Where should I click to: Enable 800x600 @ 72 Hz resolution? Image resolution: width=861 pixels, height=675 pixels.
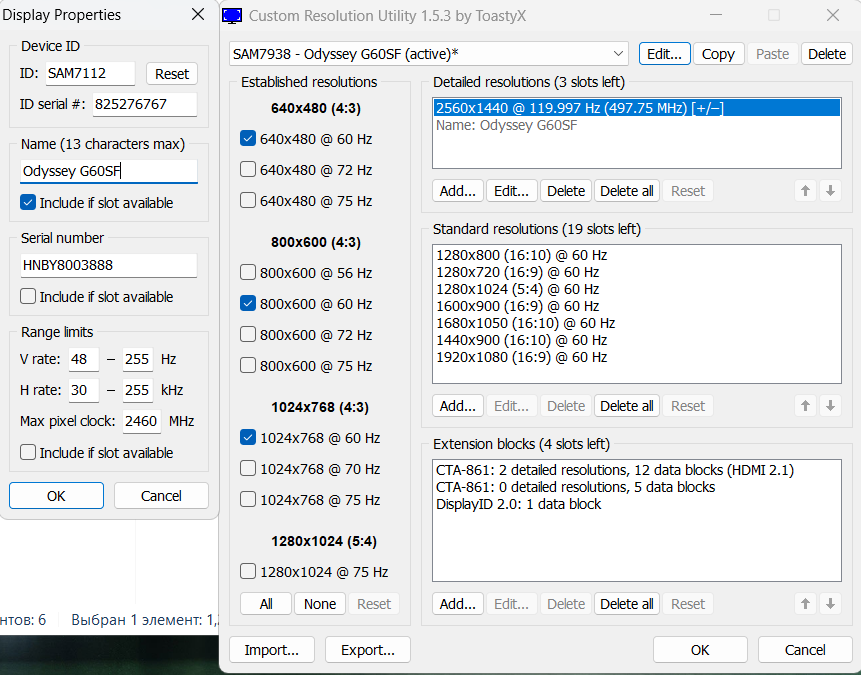click(x=248, y=334)
